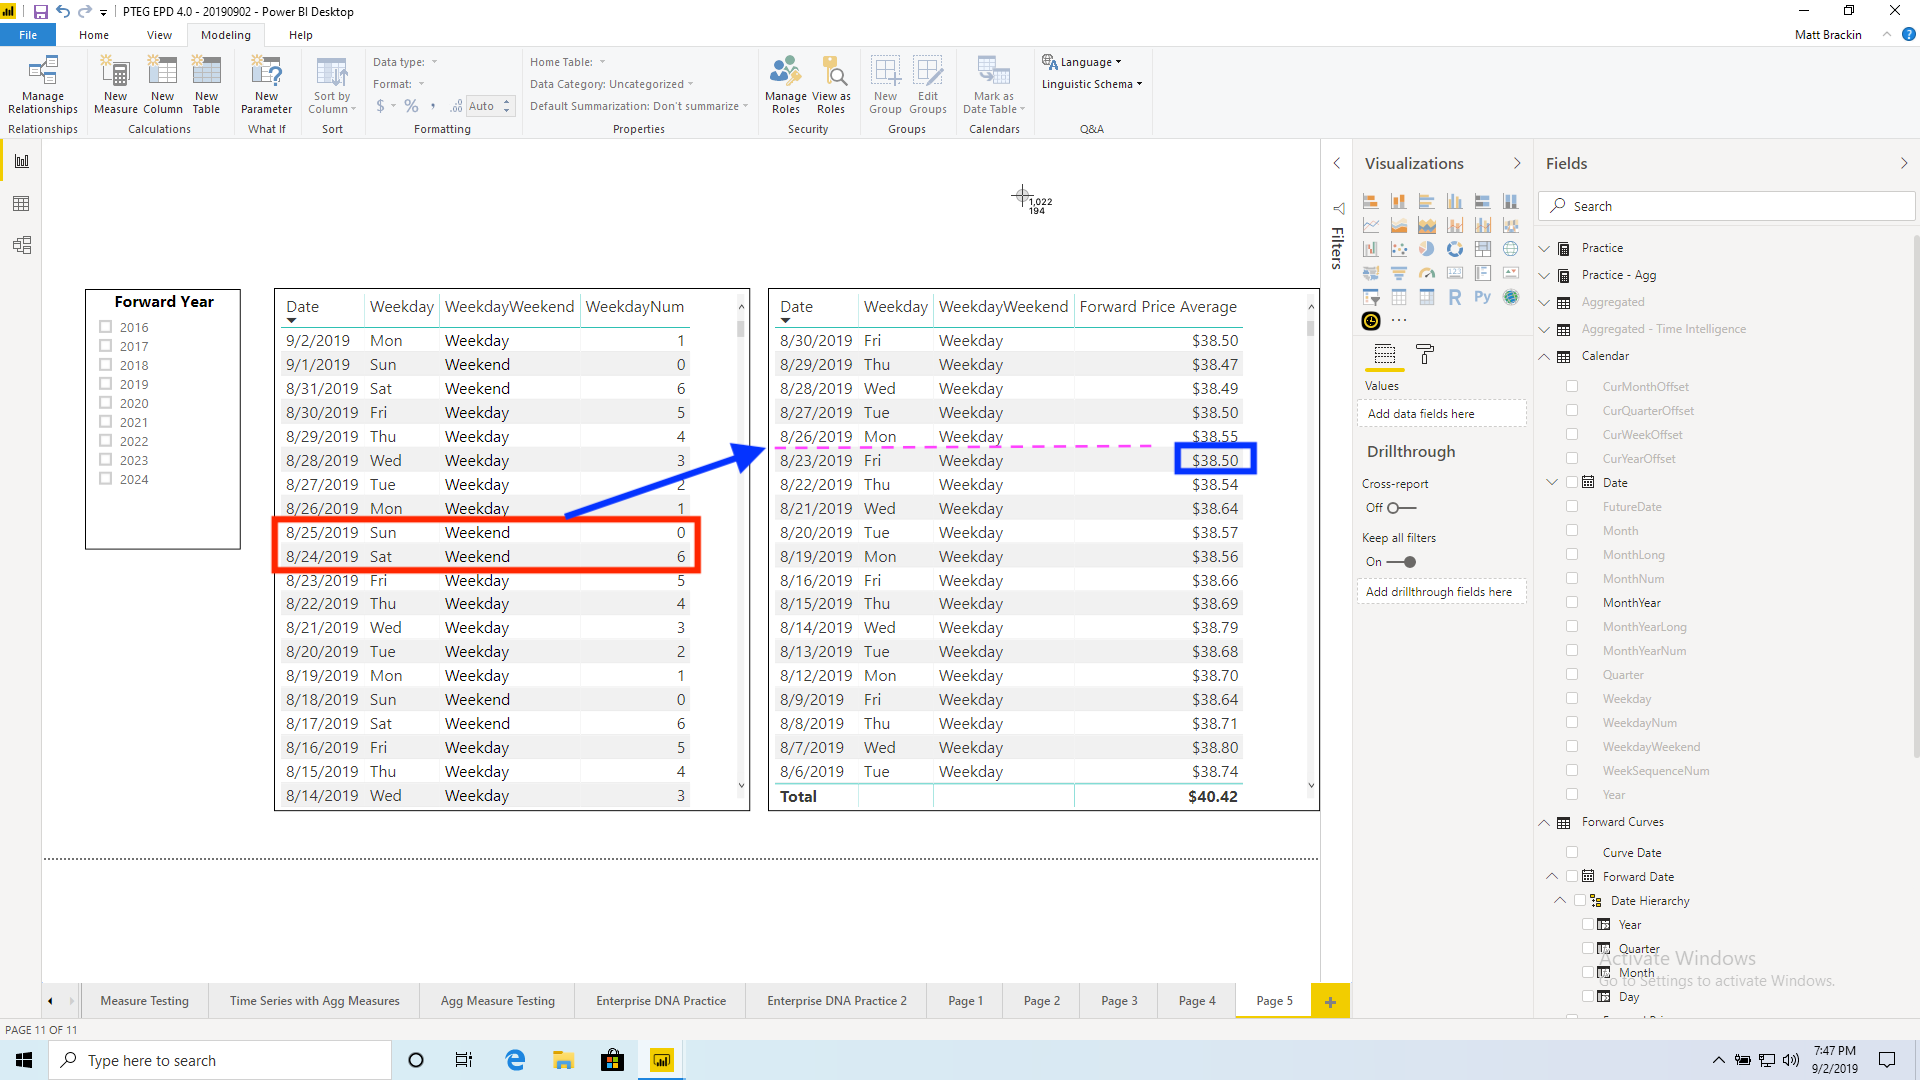Open Manage Relationships in the ribbon
1920x1080 pixels.
tap(43, 85)
